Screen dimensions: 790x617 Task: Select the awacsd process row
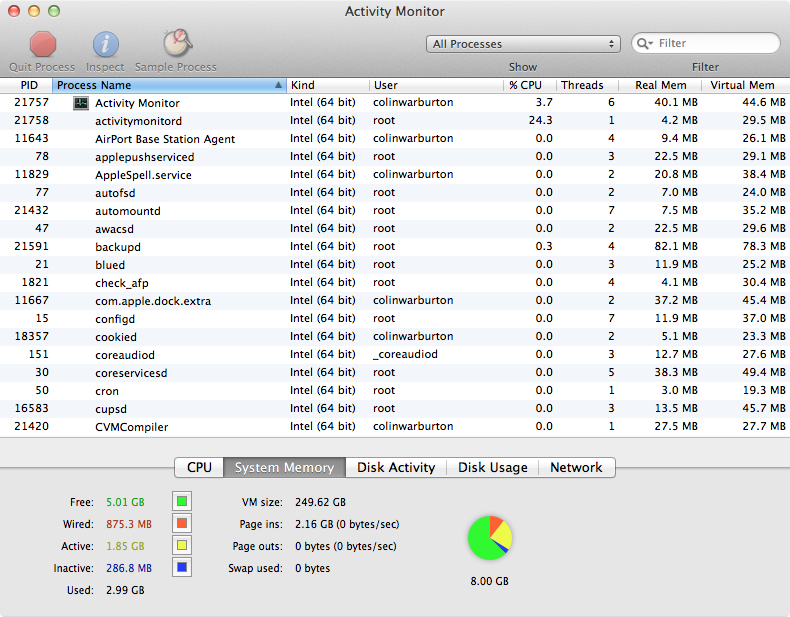tap(395, 229)
